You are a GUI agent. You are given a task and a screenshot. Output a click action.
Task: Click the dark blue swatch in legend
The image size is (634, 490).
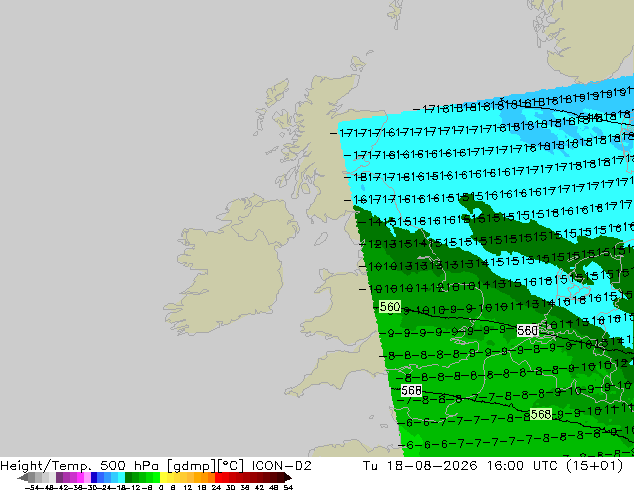pyautogui.click(x=94, y=478)
